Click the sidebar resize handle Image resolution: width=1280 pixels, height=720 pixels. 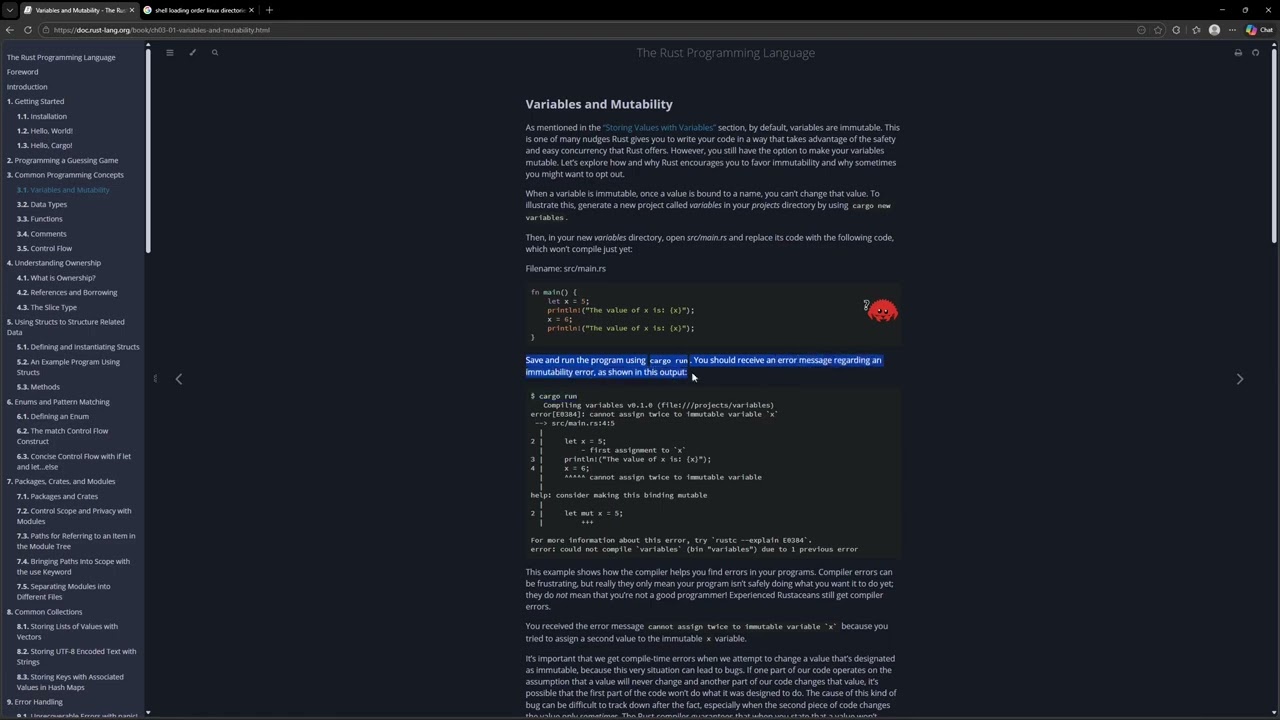[x=155, y=379]
